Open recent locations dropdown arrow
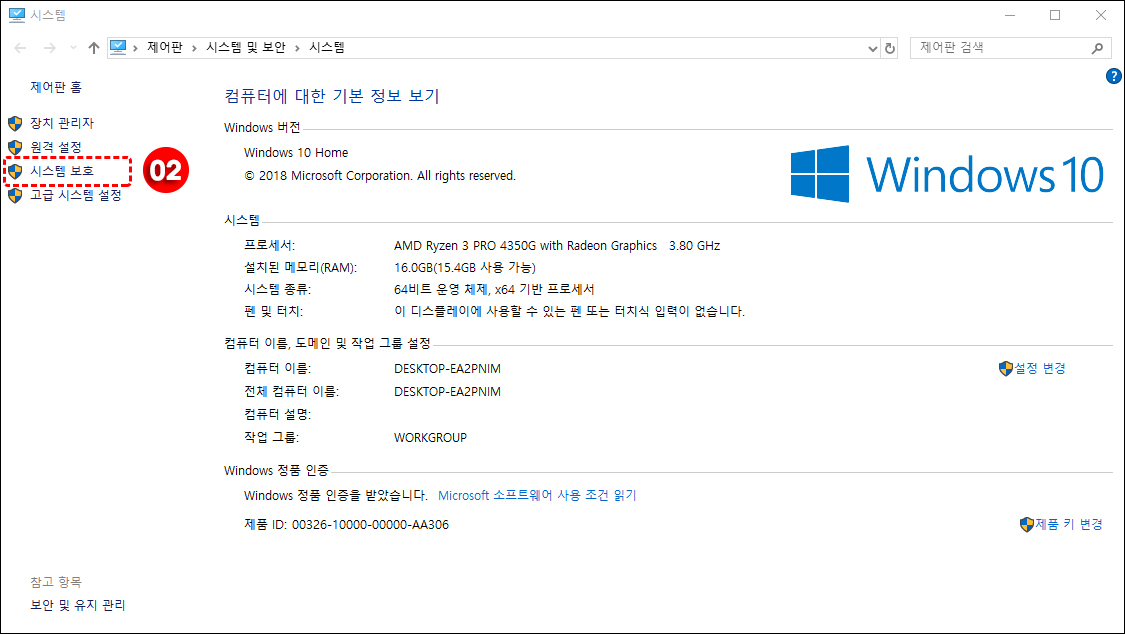This screenshot has width=1125, height=634. point(73,48)
